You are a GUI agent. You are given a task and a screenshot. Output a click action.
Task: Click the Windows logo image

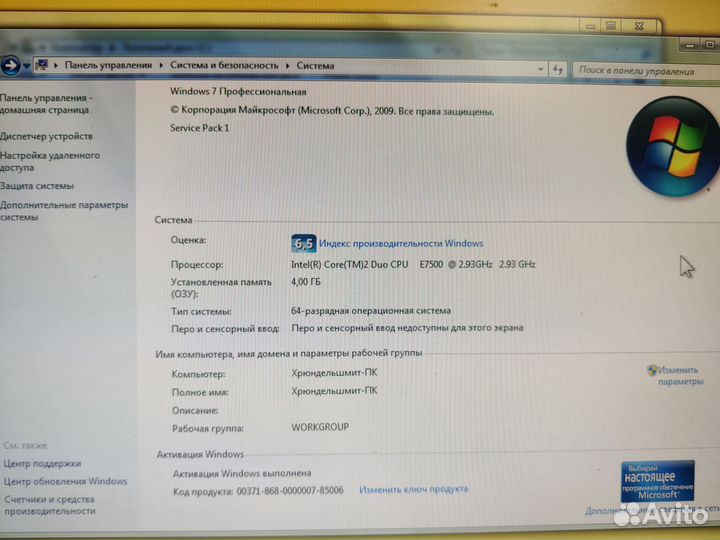click(x=672, y=146)
